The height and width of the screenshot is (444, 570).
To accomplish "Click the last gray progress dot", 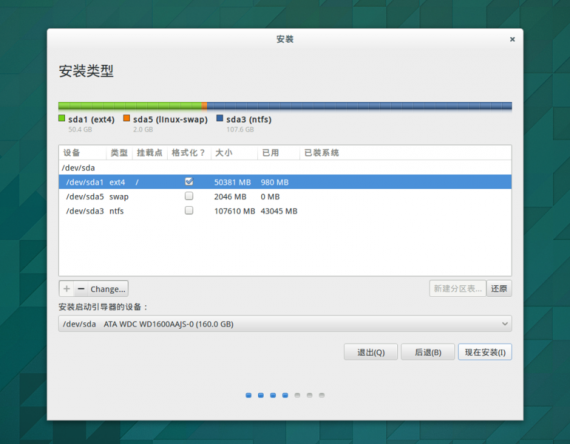I will (x=322, y=395).
